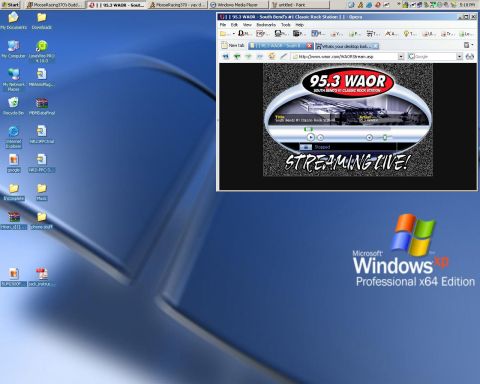Launch Internet Explorer from desktop
480x384 pixels.
pyautogui.click(x=13, y=137)
